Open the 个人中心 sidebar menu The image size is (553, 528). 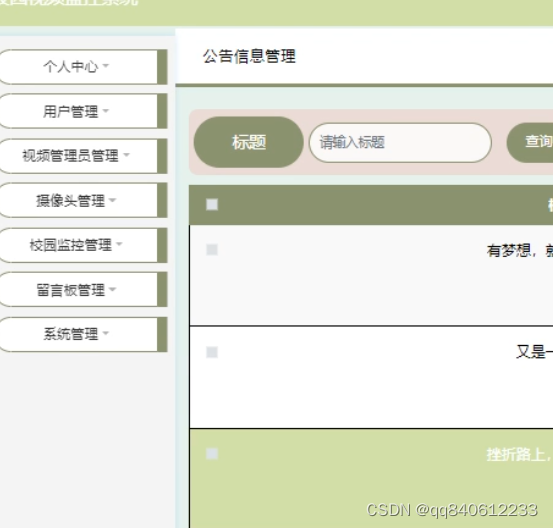[83, 67]
